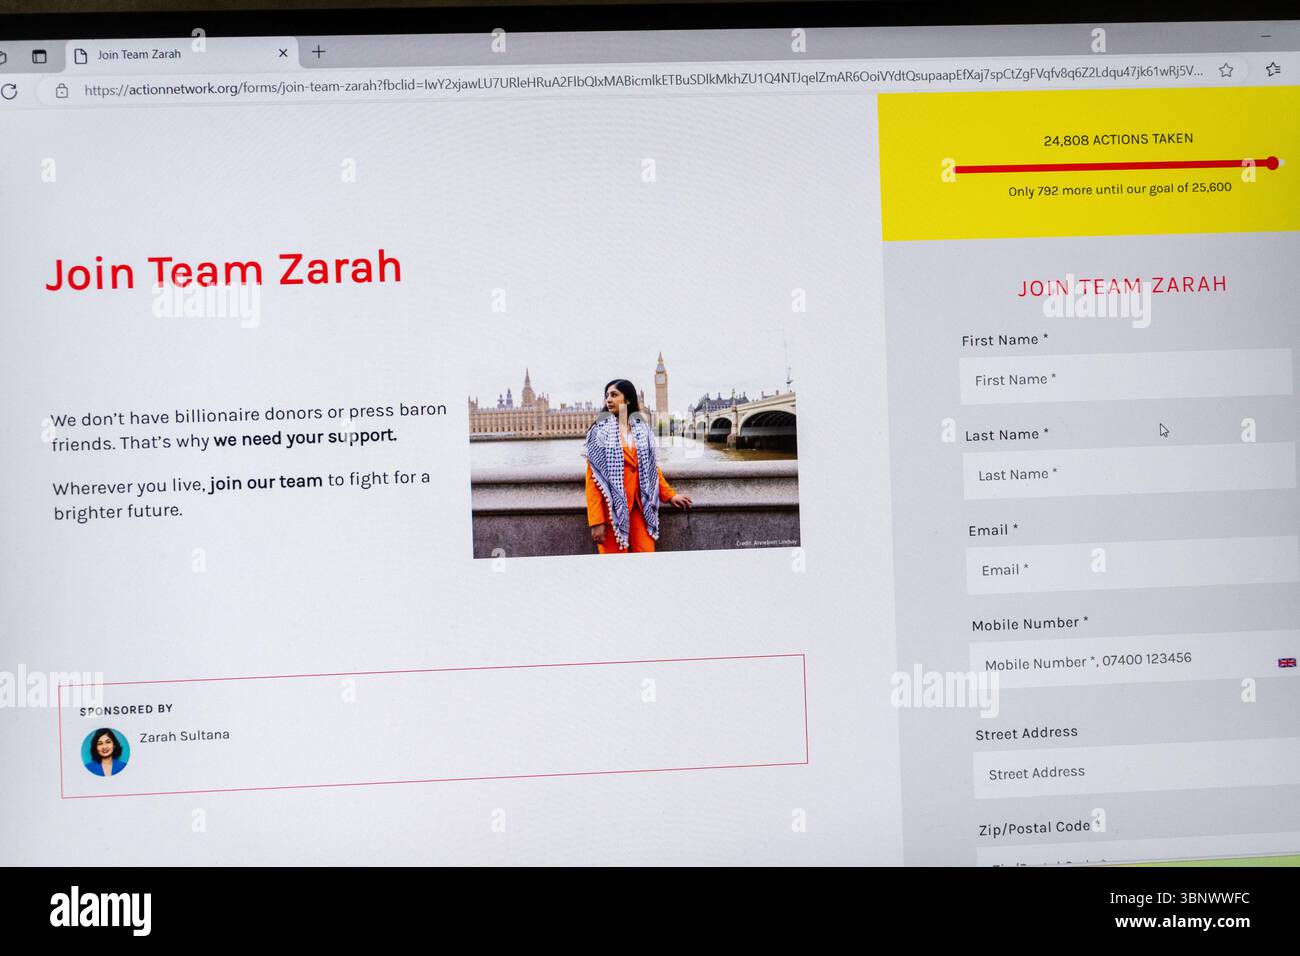Viewport: 1300px width, 956px height.
Task: Click the Email input field
Action: pos(1133,567)
